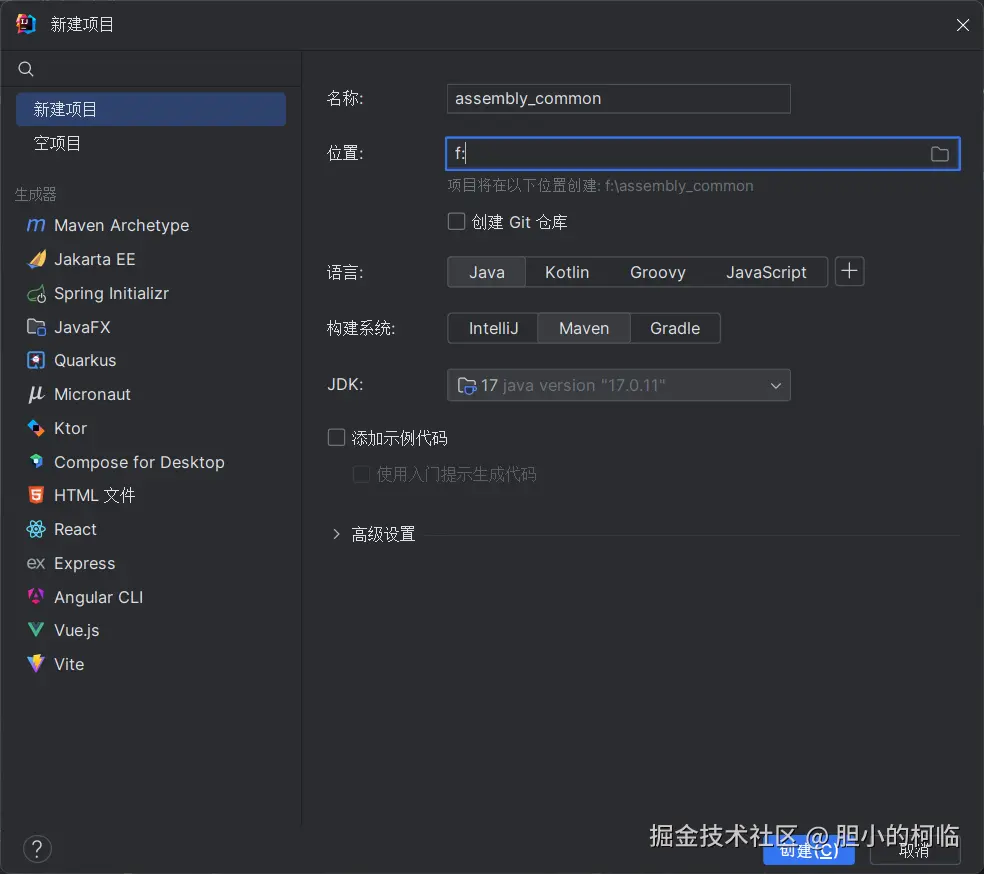Click the React atom icon
Viewport: 984px width, 874px height.
click(36, 529)
